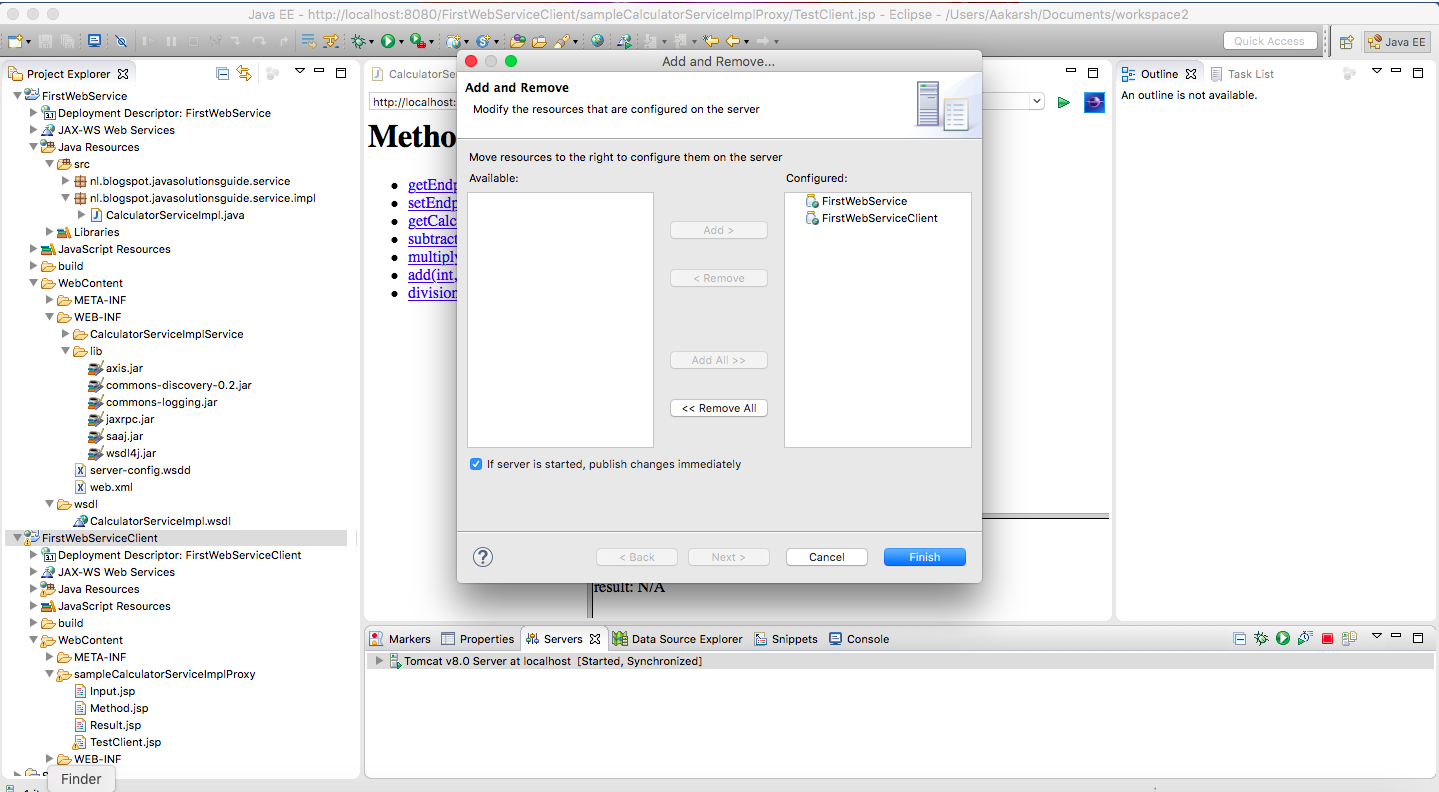Click the Finish button in the dialog
Image resolution: width=1439 pixels, height=792 pixels.
pos(925,557)
